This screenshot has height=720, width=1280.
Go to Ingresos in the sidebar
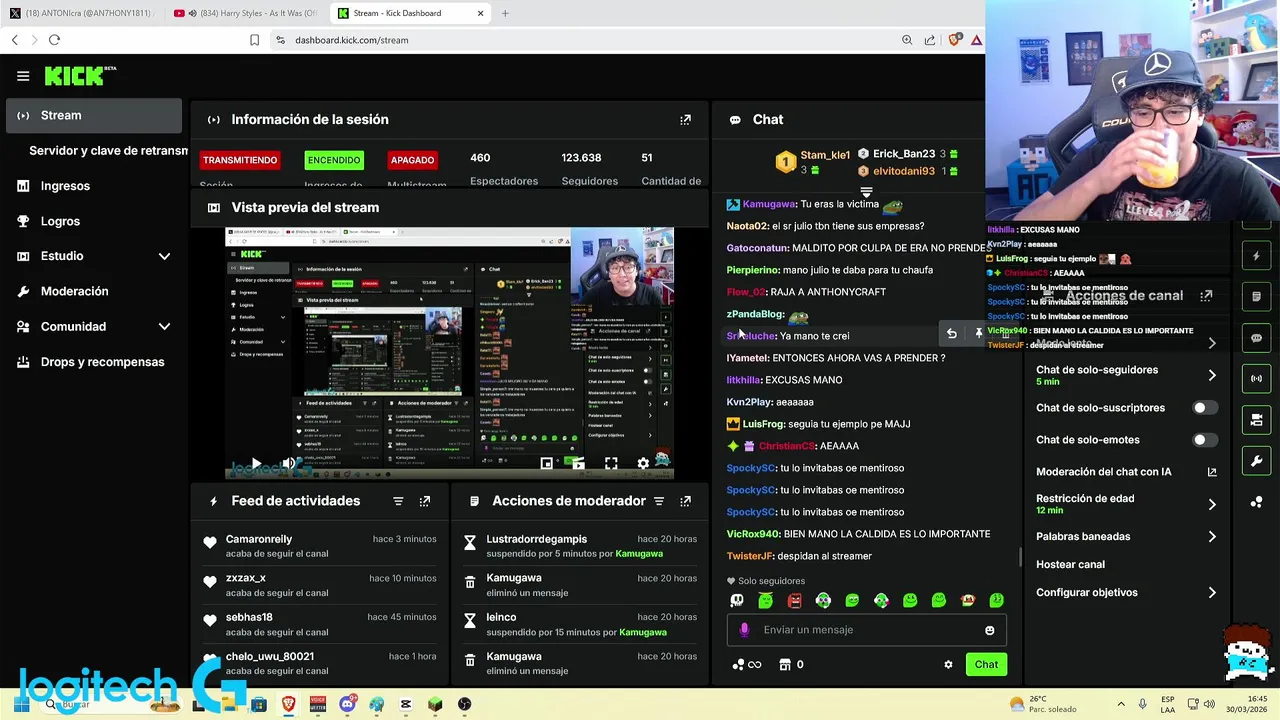pyautogui.click(x=65, y=186)
